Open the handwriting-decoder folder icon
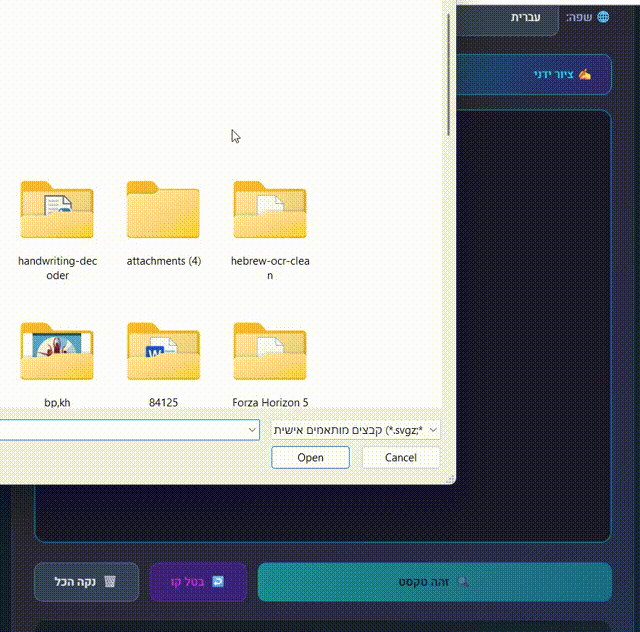Image resolution: width=640 pixels, height=632 pixels. [x=57, y=211]
